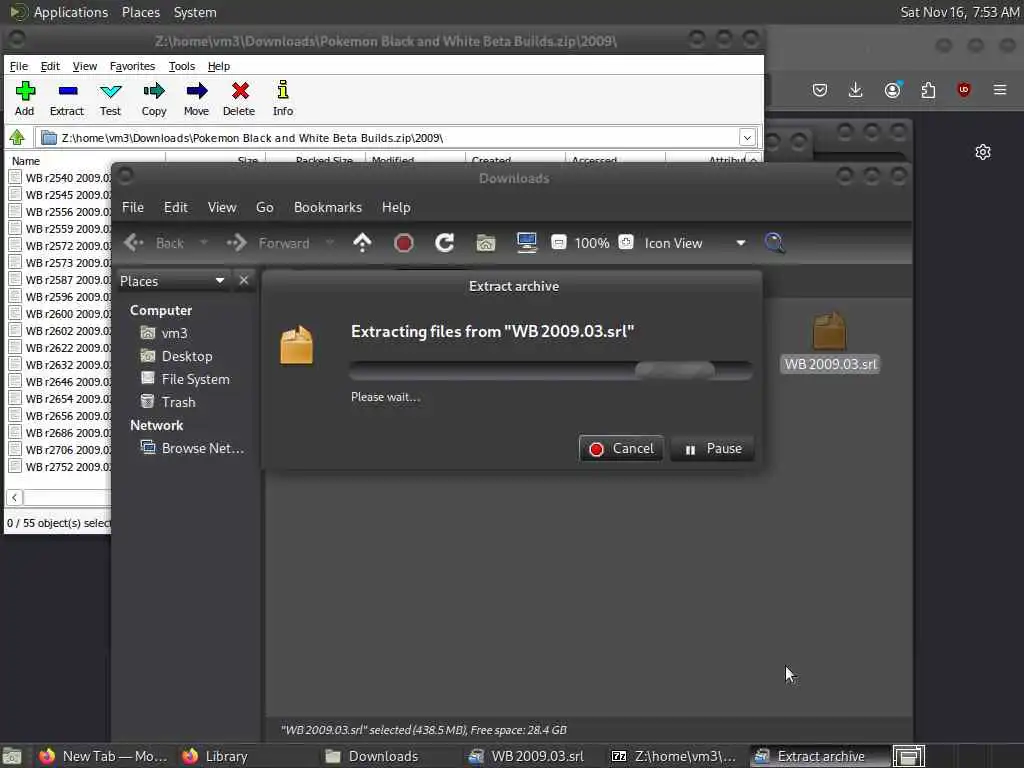The image size is (1024, 768).
Task: Zoom in with the plus icon
Action: tap(626, 242)
